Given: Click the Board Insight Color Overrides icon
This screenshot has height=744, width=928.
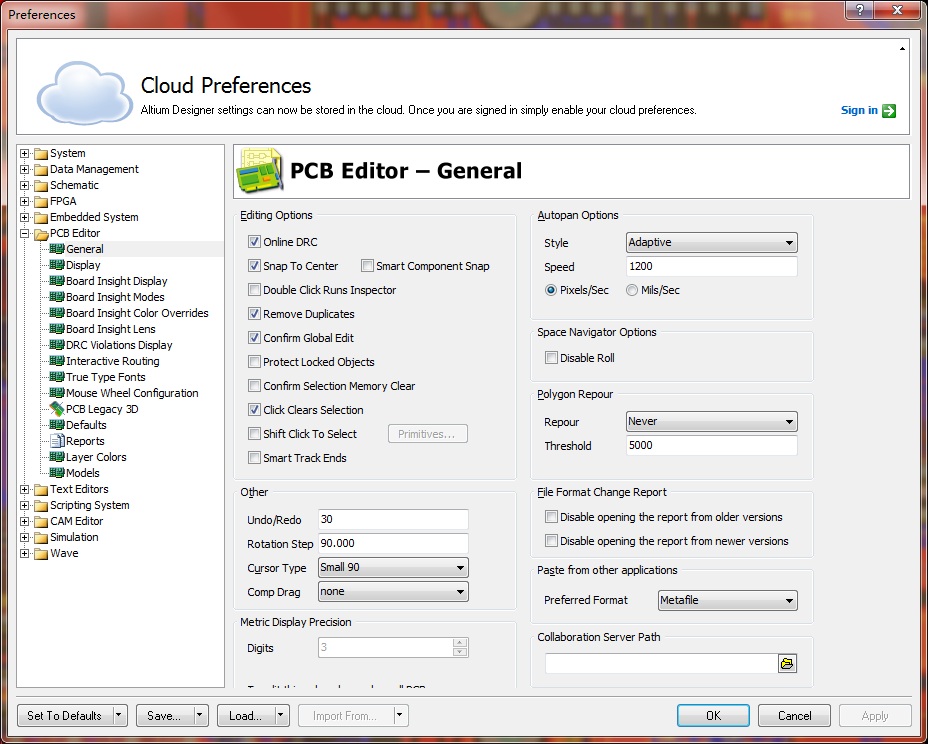Looking at the screenshot, I should pyautogui.click(x=57, y=313).
